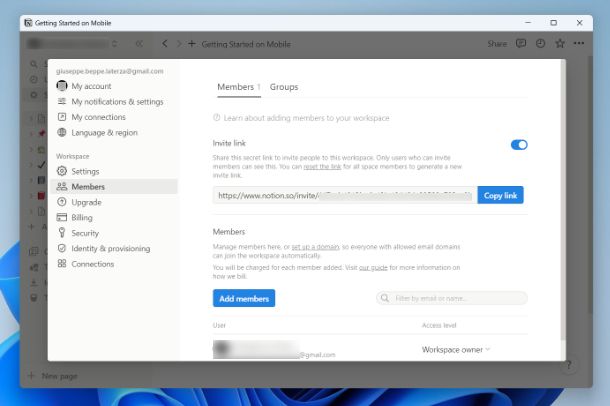Click the New page button at bottom
The height and width of the screenshot is (406, 610).
pos(53,376)
